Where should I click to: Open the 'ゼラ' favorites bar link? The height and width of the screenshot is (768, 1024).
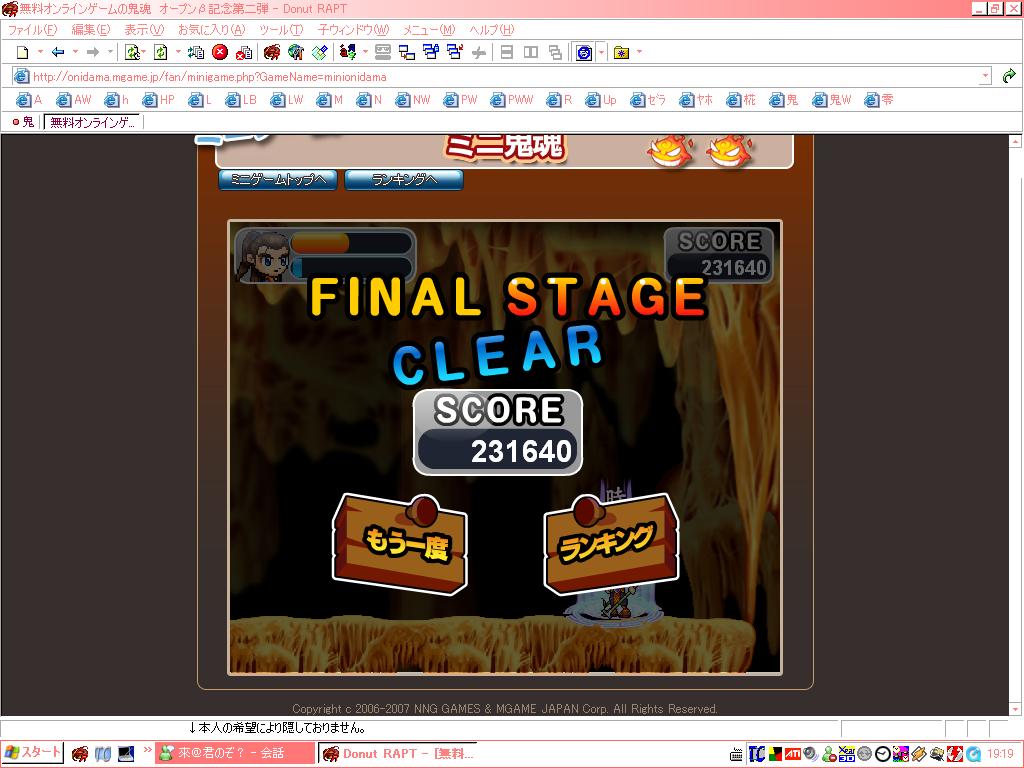tap(648, 100)
